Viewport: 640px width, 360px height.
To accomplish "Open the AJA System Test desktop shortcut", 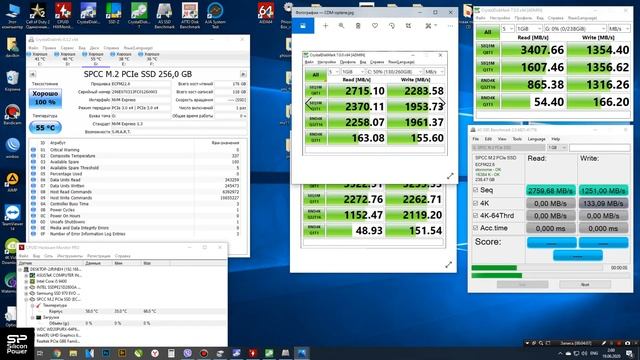I will pos(215,16).
